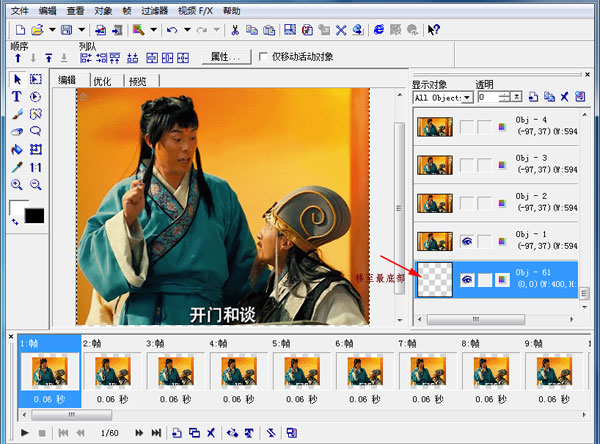Toggle lock box for Obj - 4
Screen dimensions: 600x444
[x=484, y=127]
